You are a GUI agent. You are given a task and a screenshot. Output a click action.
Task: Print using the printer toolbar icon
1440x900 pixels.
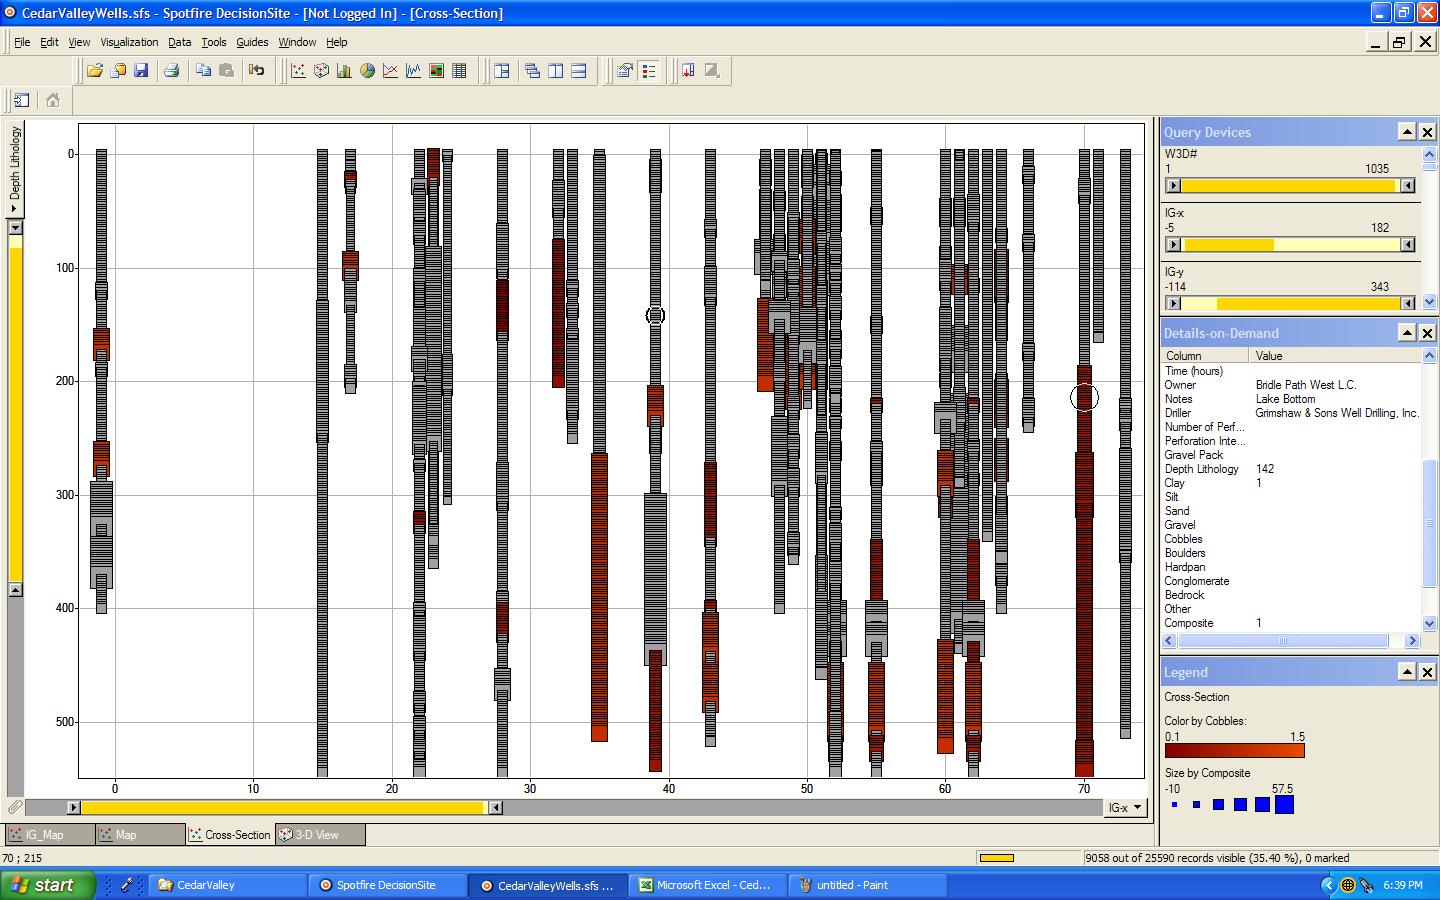click(171, 71)
